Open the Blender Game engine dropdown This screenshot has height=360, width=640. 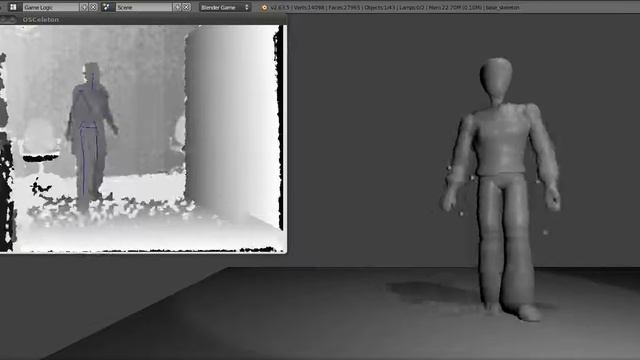click(x=225, y=7)
